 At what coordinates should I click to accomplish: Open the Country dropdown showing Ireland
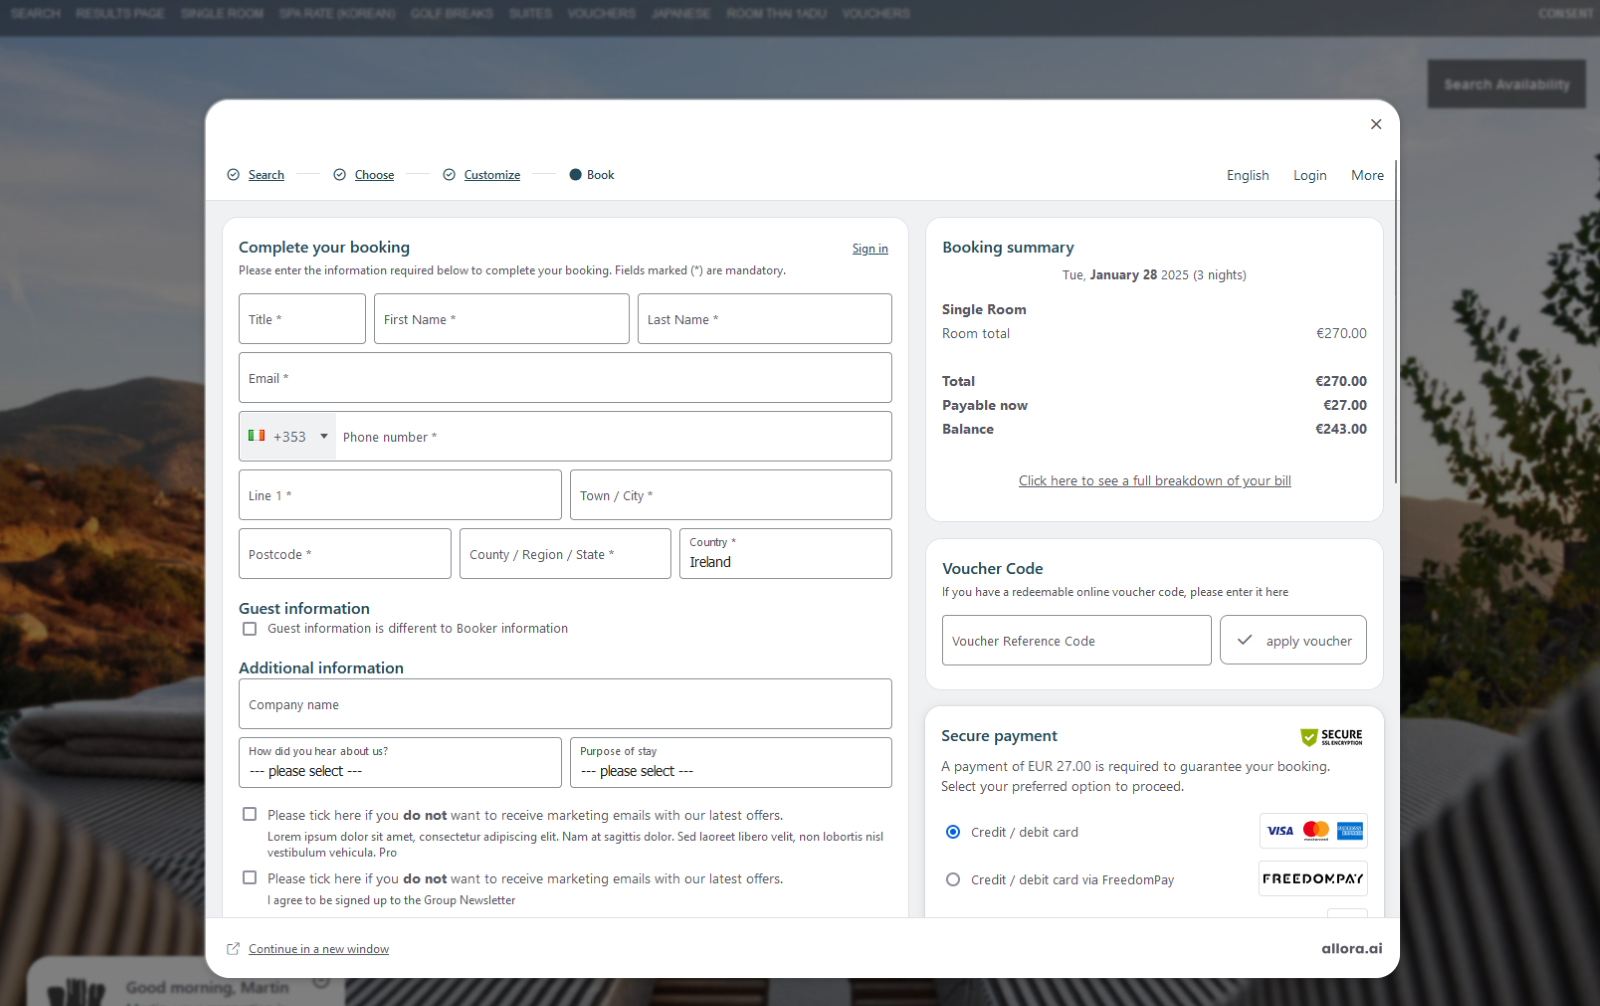(x=785, y=554)
